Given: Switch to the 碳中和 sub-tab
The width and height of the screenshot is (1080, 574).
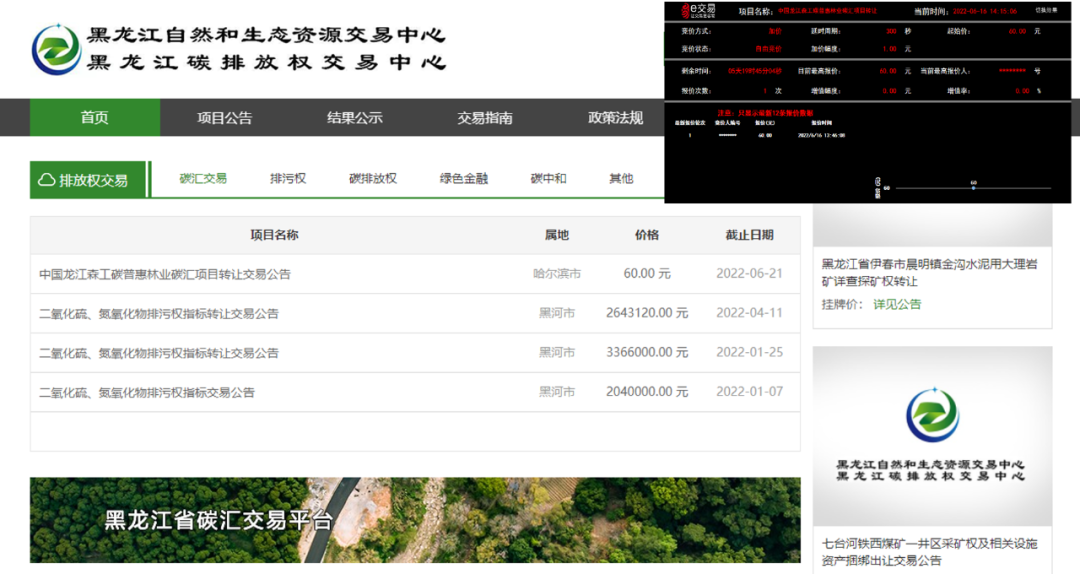Looking at the screenshot, I should [548, 178].
